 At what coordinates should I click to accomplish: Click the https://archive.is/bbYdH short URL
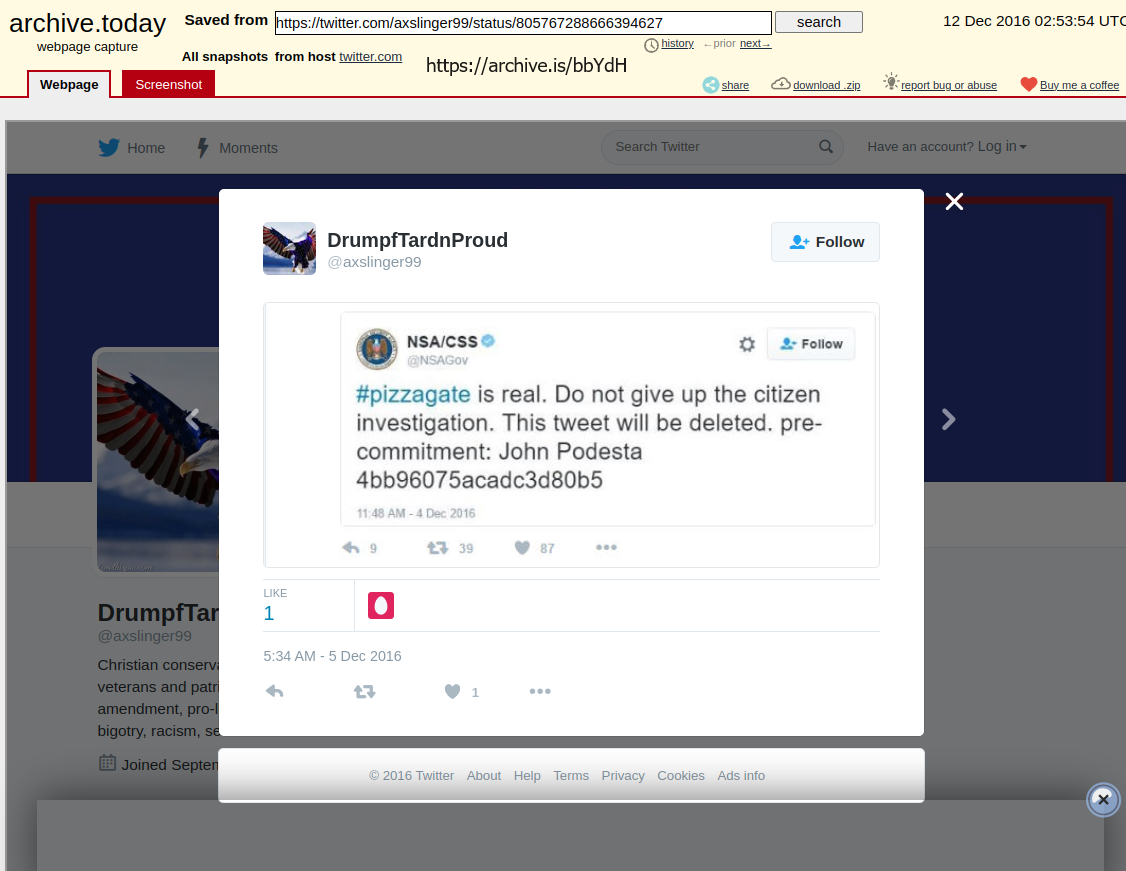(526, 65)
